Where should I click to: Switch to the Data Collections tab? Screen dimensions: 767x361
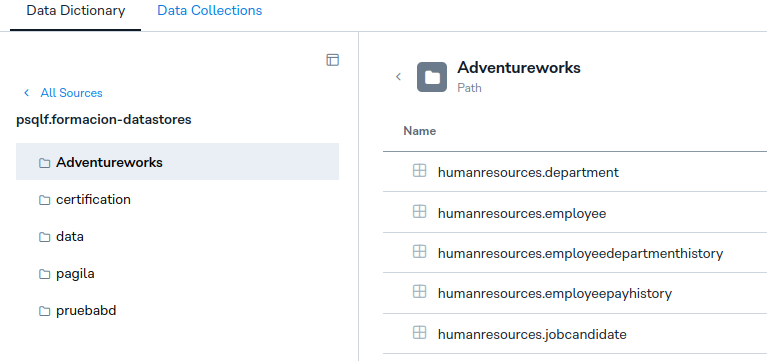tap(209, 11)
